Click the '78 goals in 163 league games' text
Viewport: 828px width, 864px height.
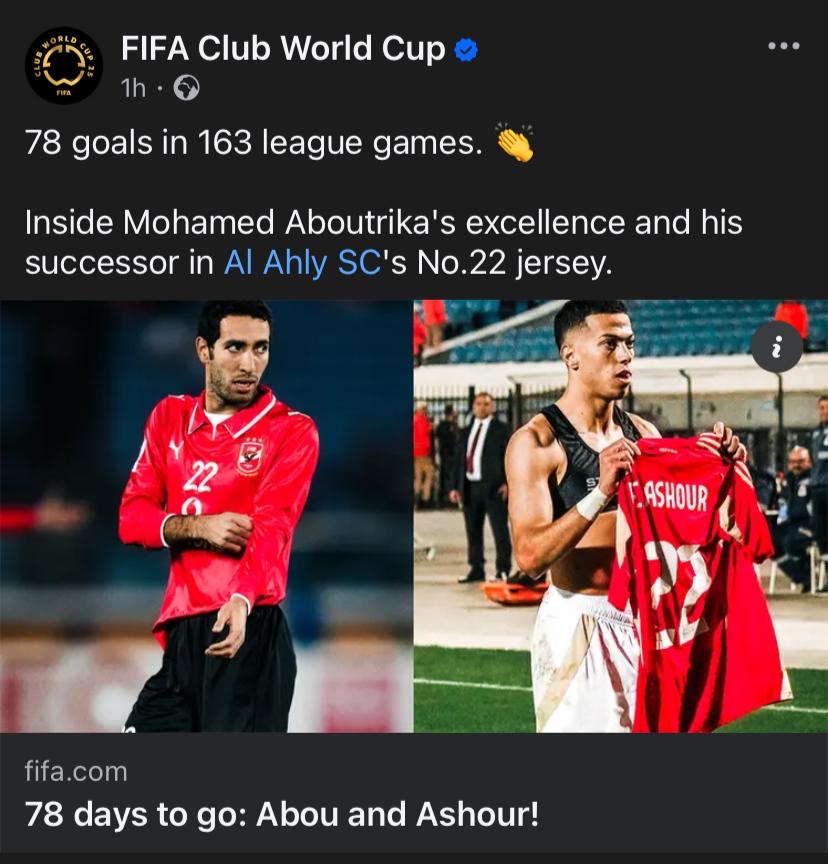click(x=254, y=143)
